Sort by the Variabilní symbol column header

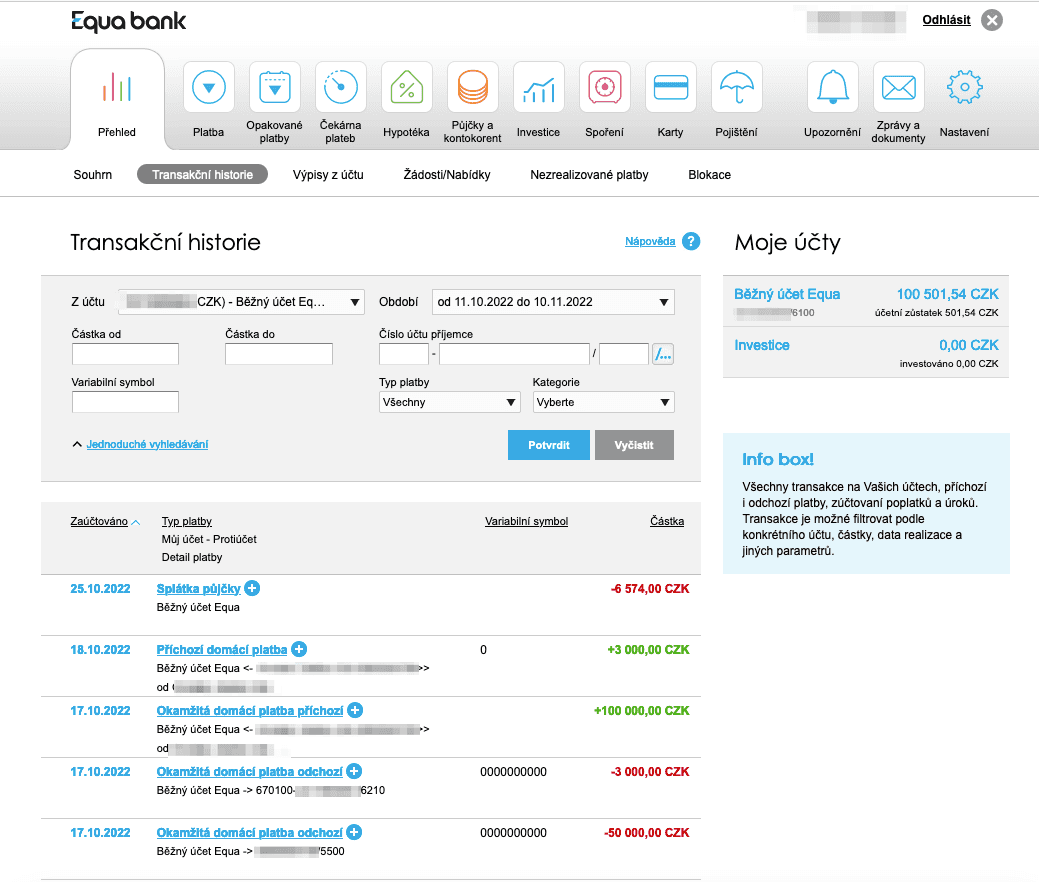527,522
